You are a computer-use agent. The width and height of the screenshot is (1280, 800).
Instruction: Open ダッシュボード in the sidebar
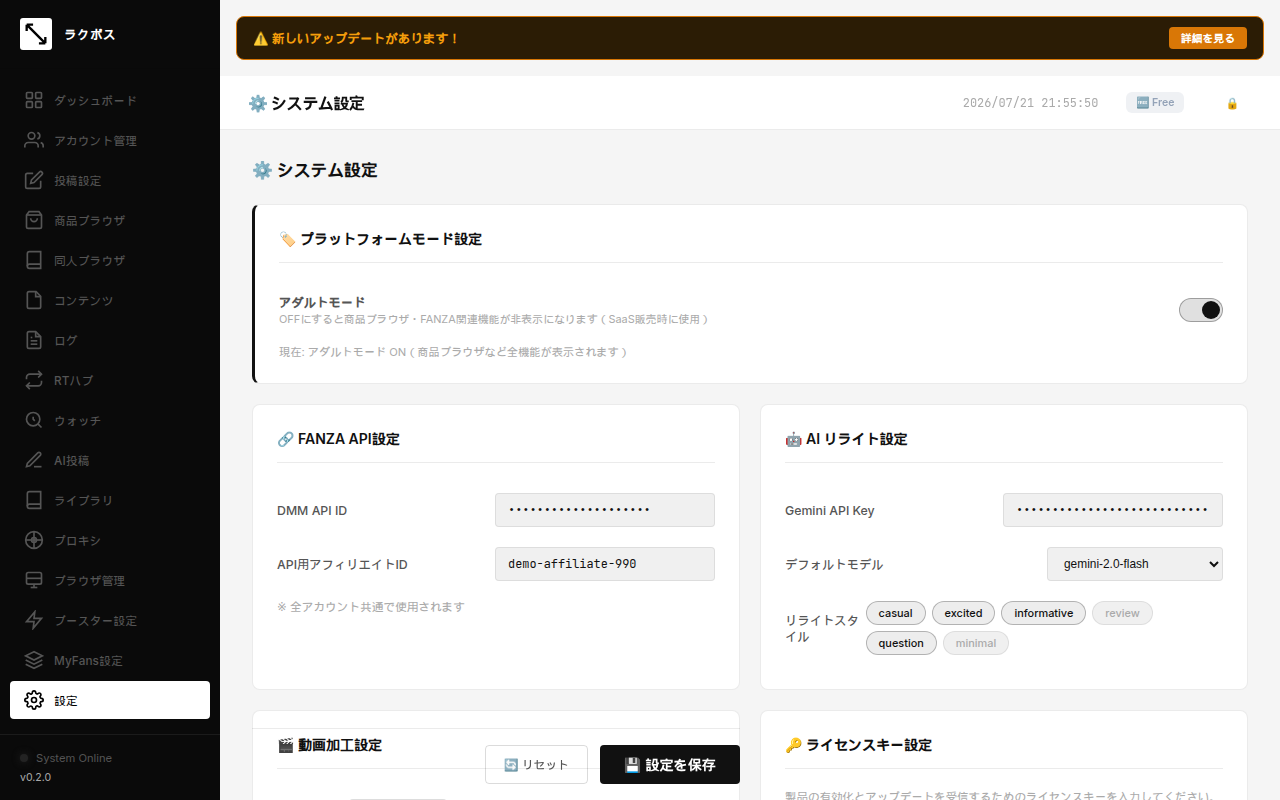(110, 100)
